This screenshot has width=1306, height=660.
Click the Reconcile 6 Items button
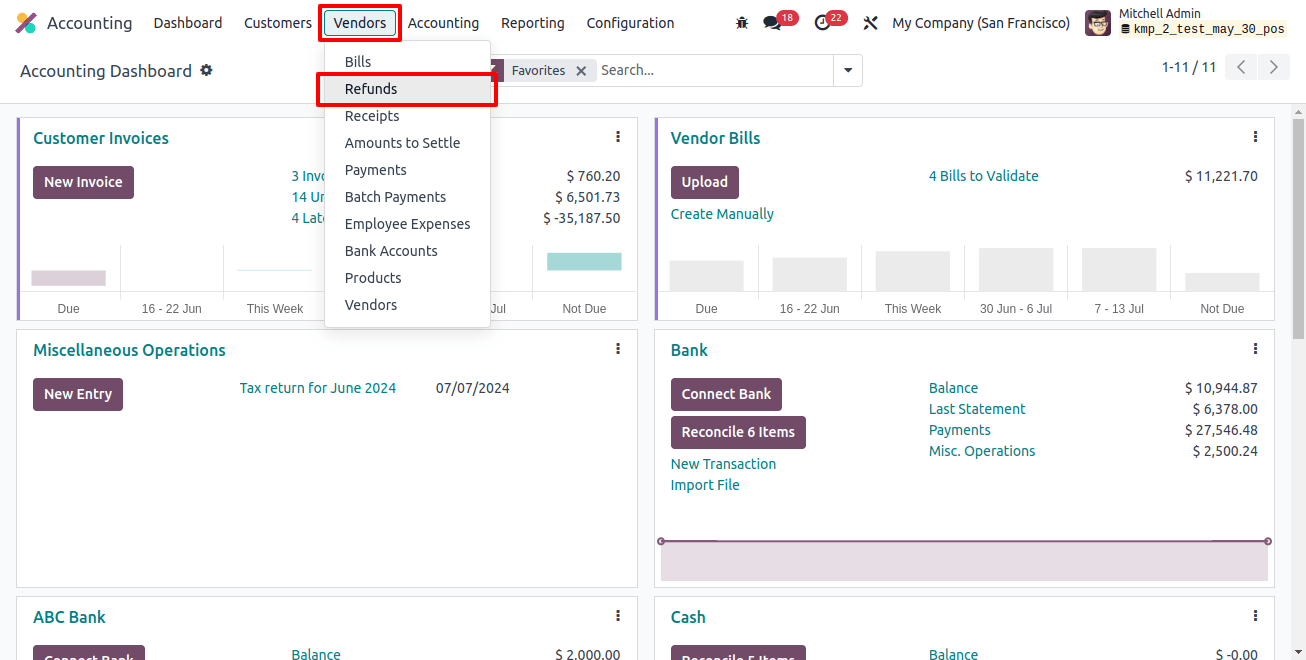(738, 432)
